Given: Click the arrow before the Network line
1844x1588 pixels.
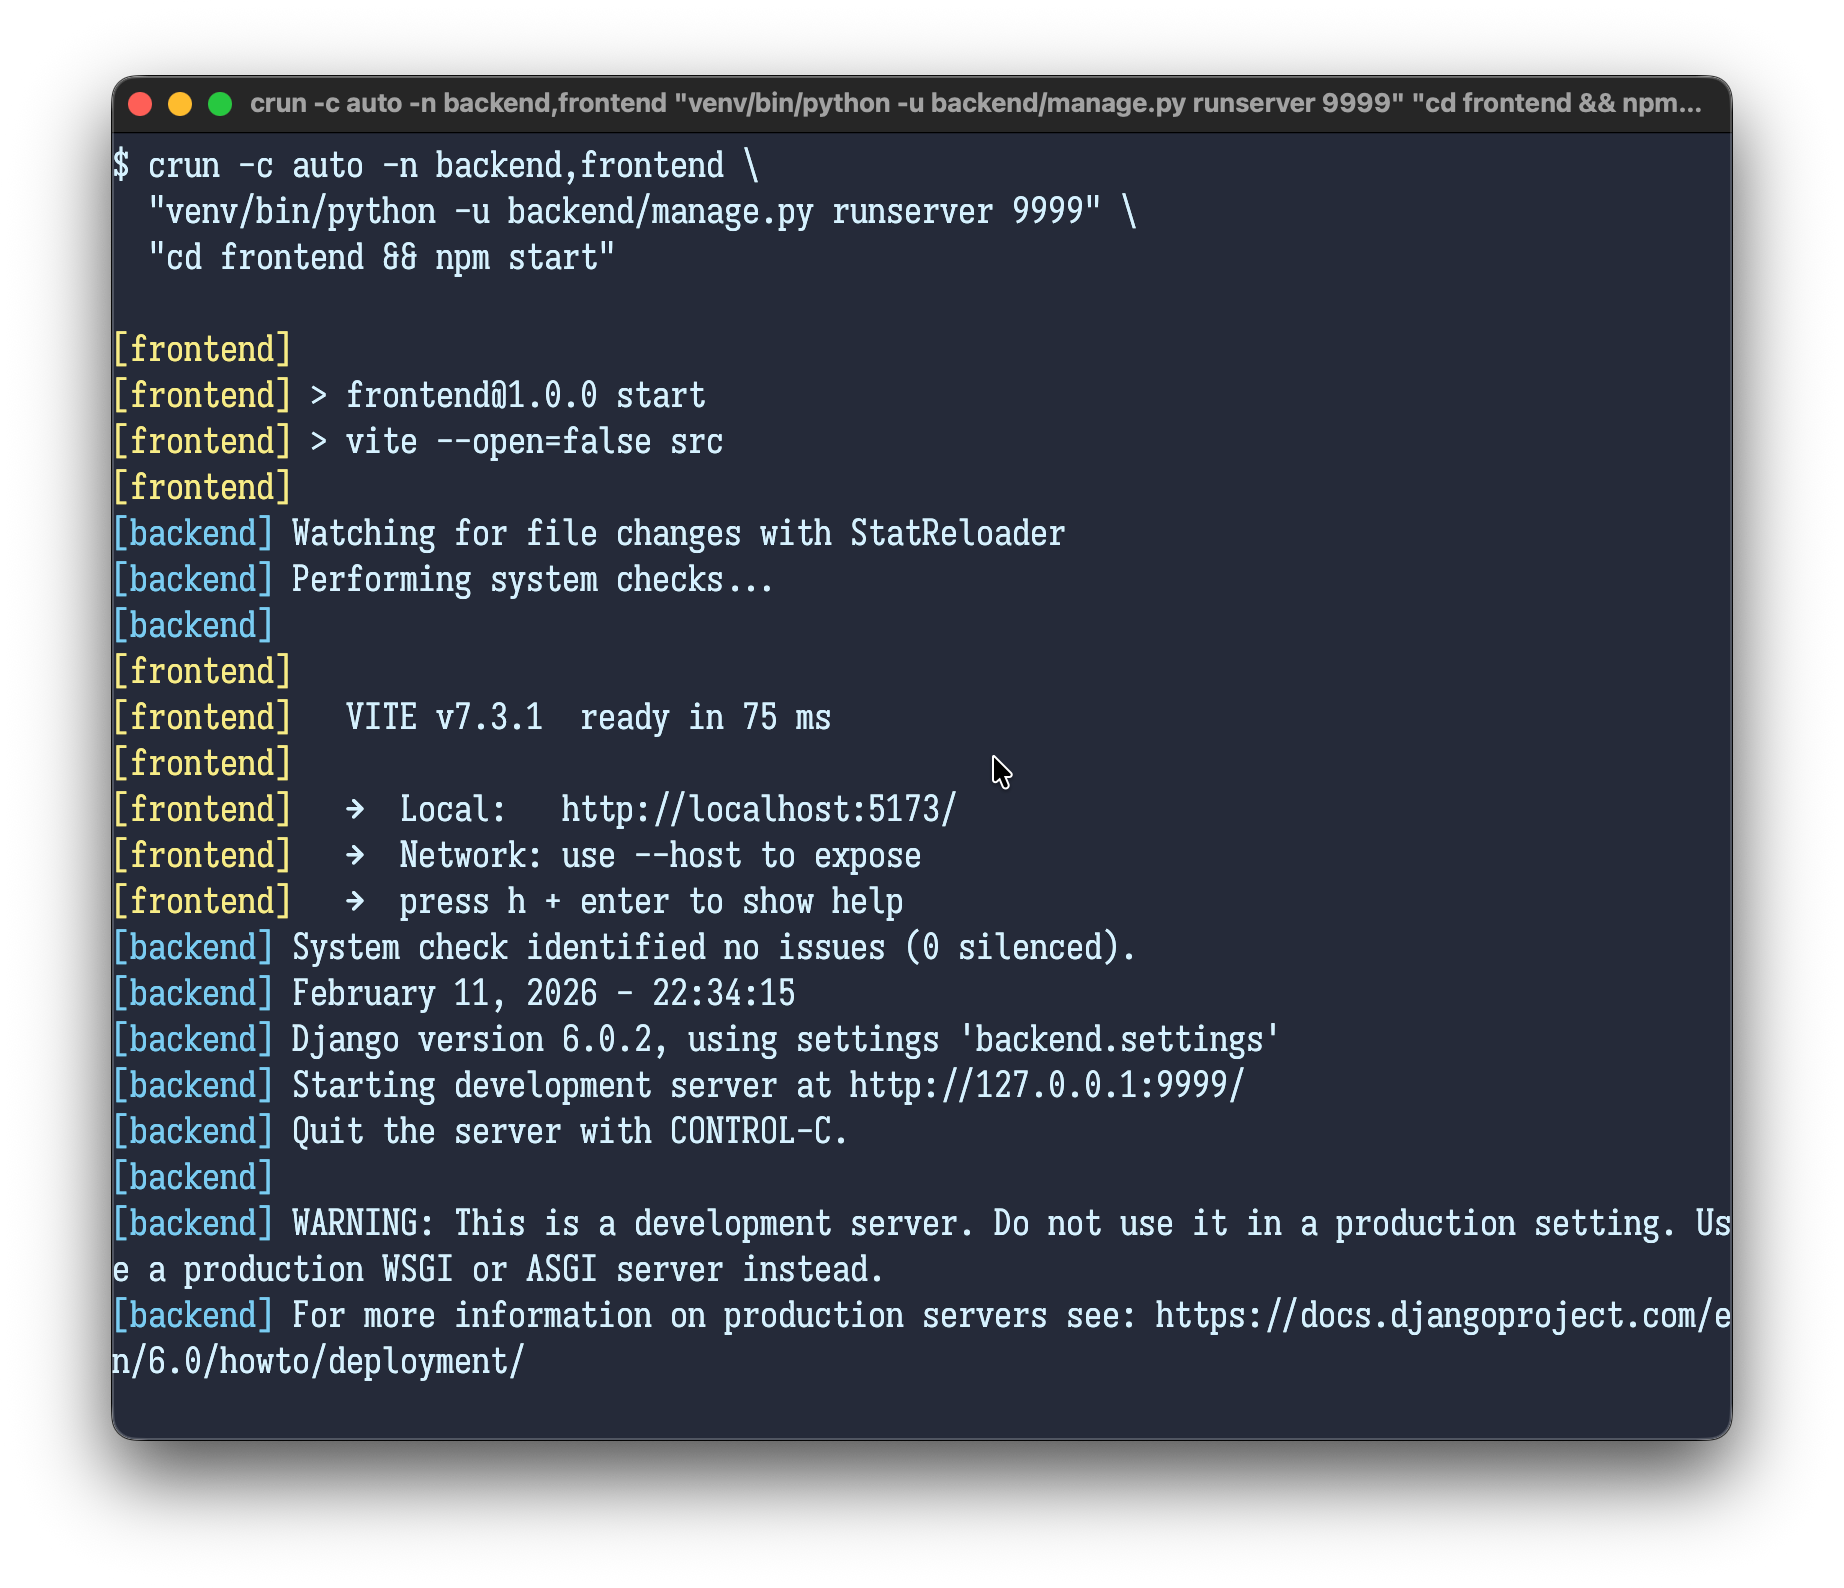Looking at the screenshot, I should [x=355, y=855].
